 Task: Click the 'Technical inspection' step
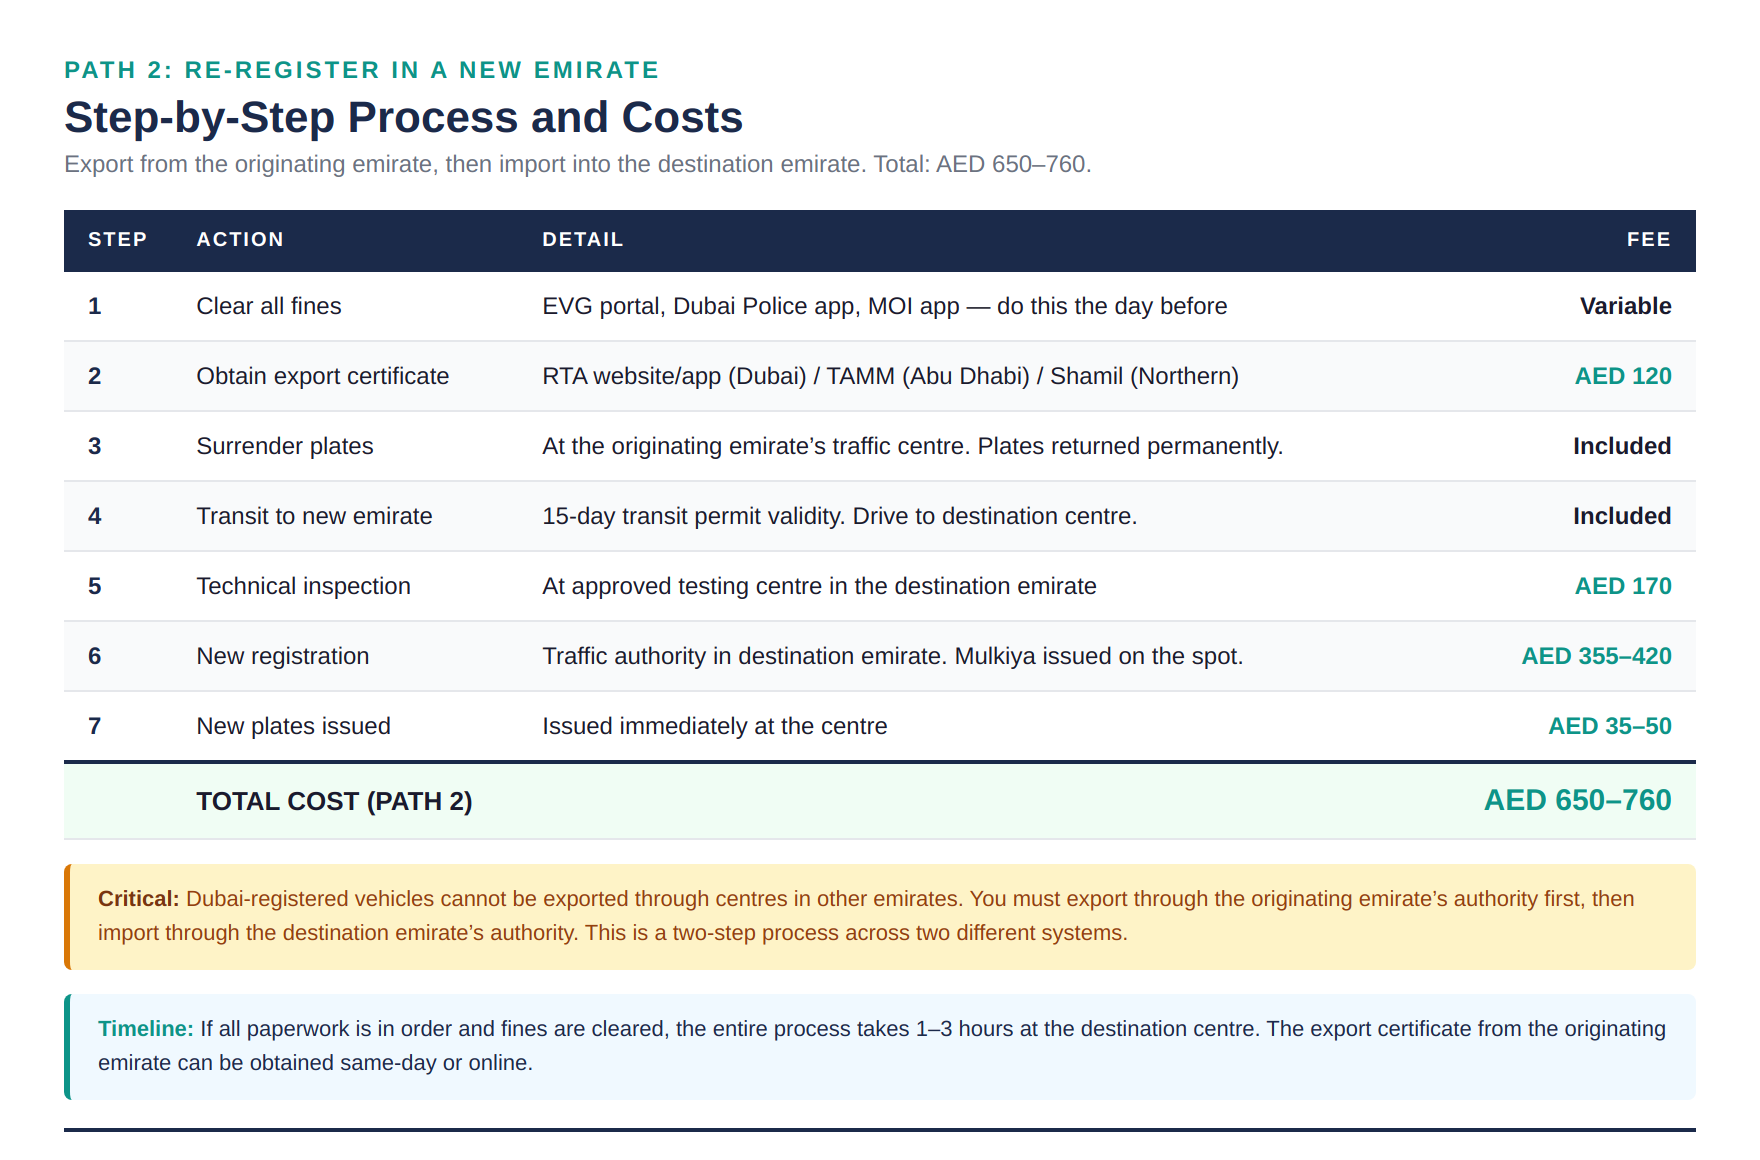pyautogui.click(x=303, y=586)
